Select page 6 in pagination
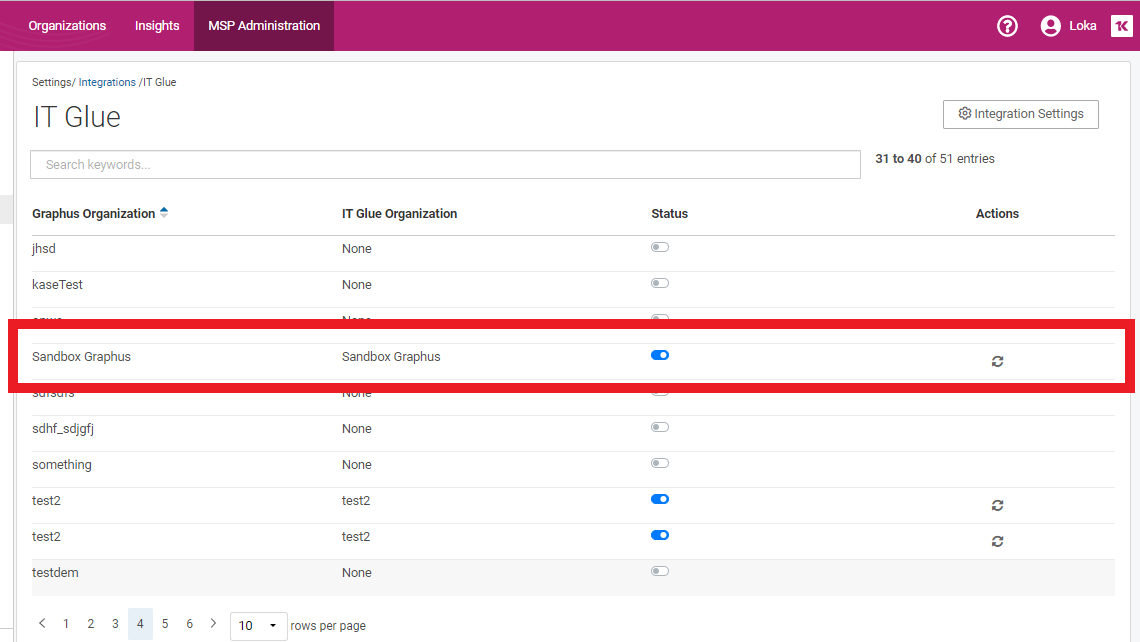 189,623
